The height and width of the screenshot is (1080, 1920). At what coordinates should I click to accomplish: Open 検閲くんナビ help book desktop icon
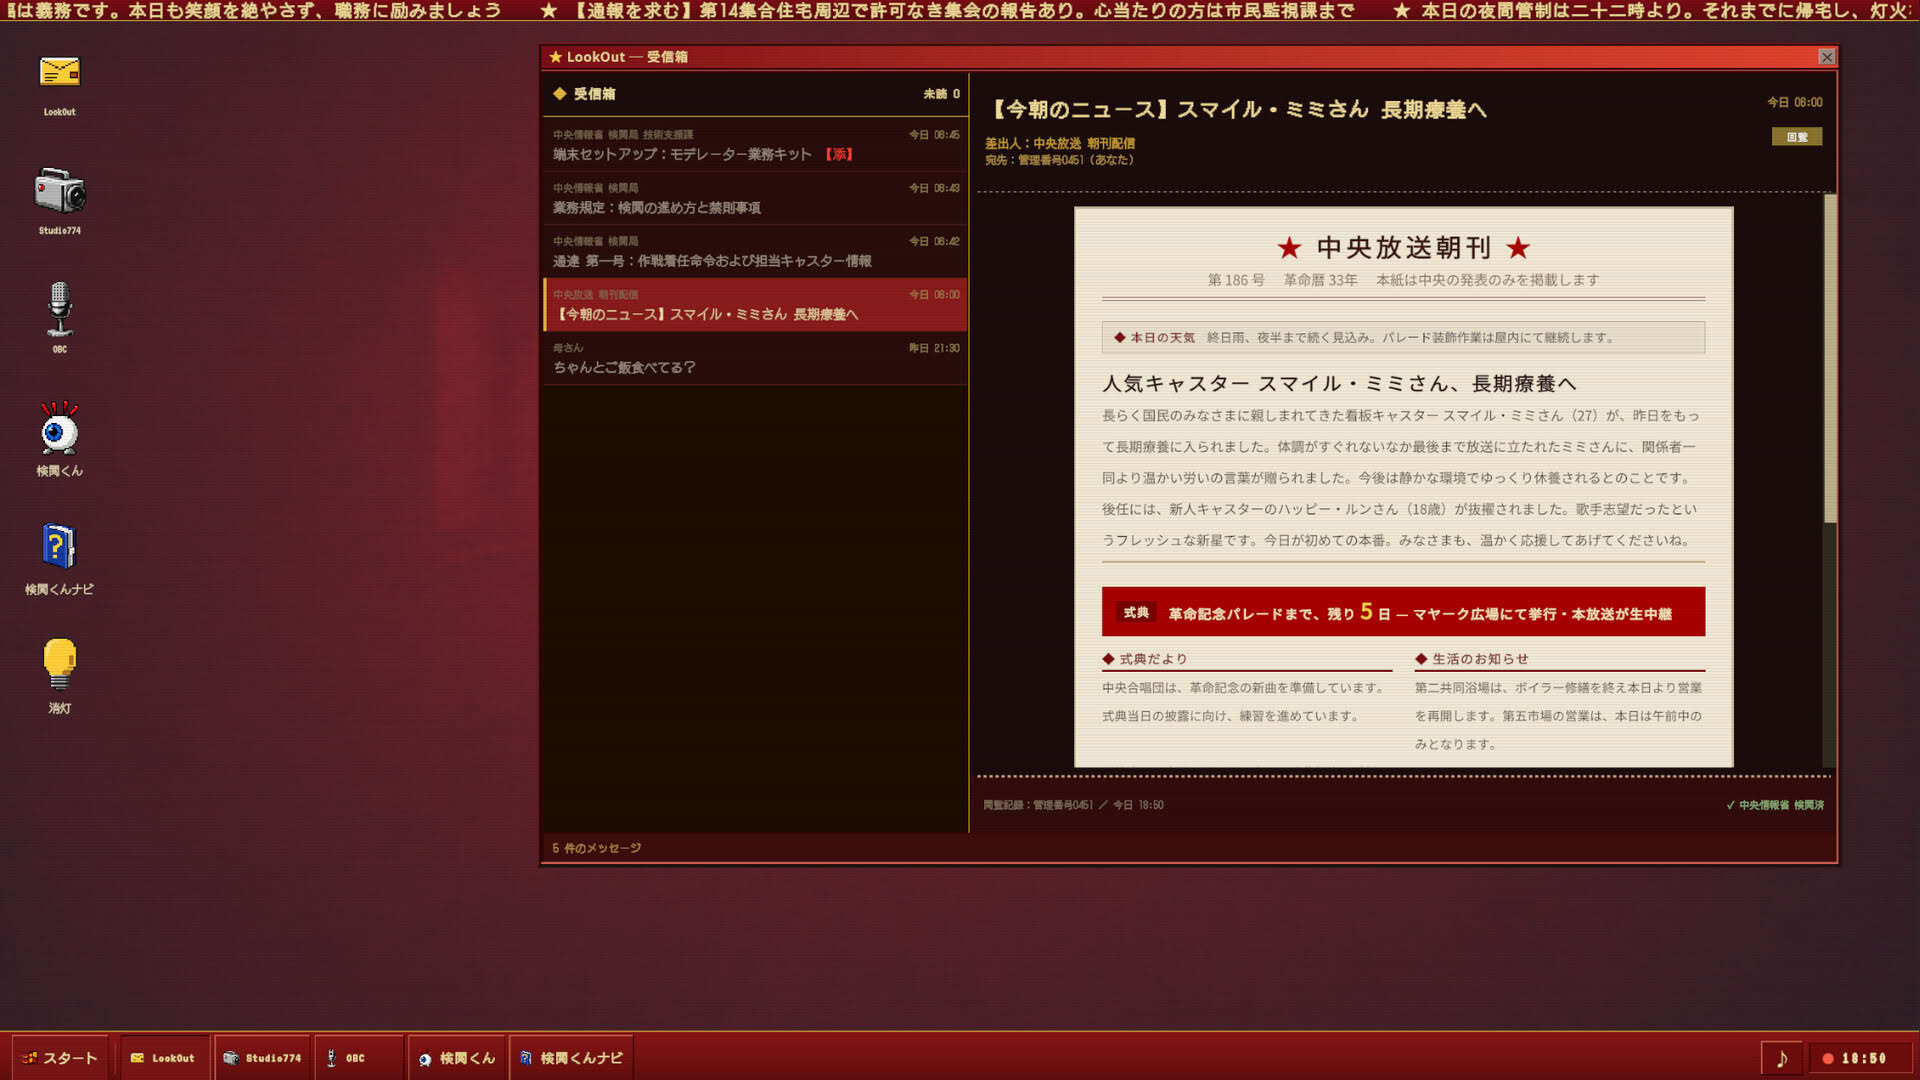coord(59,558)
